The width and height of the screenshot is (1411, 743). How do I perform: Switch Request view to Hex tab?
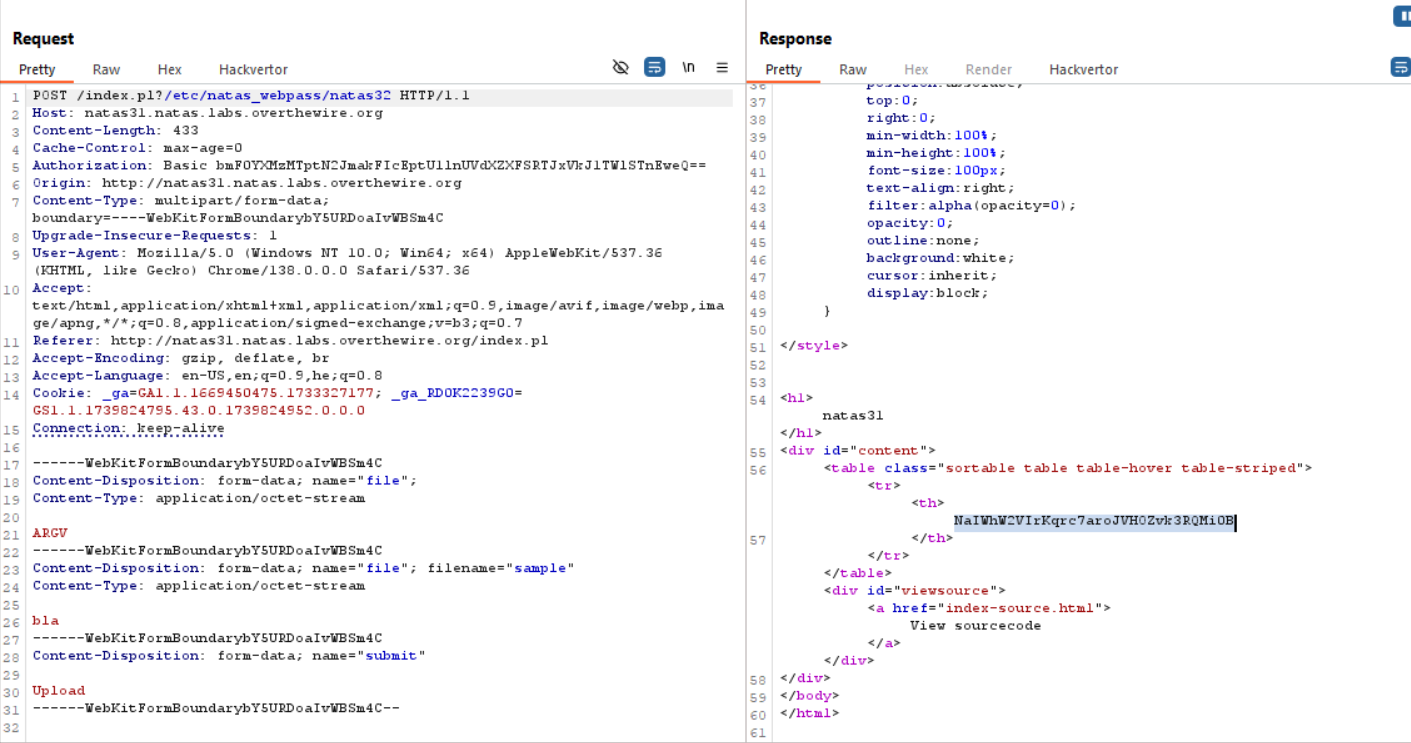coord(170,69)
